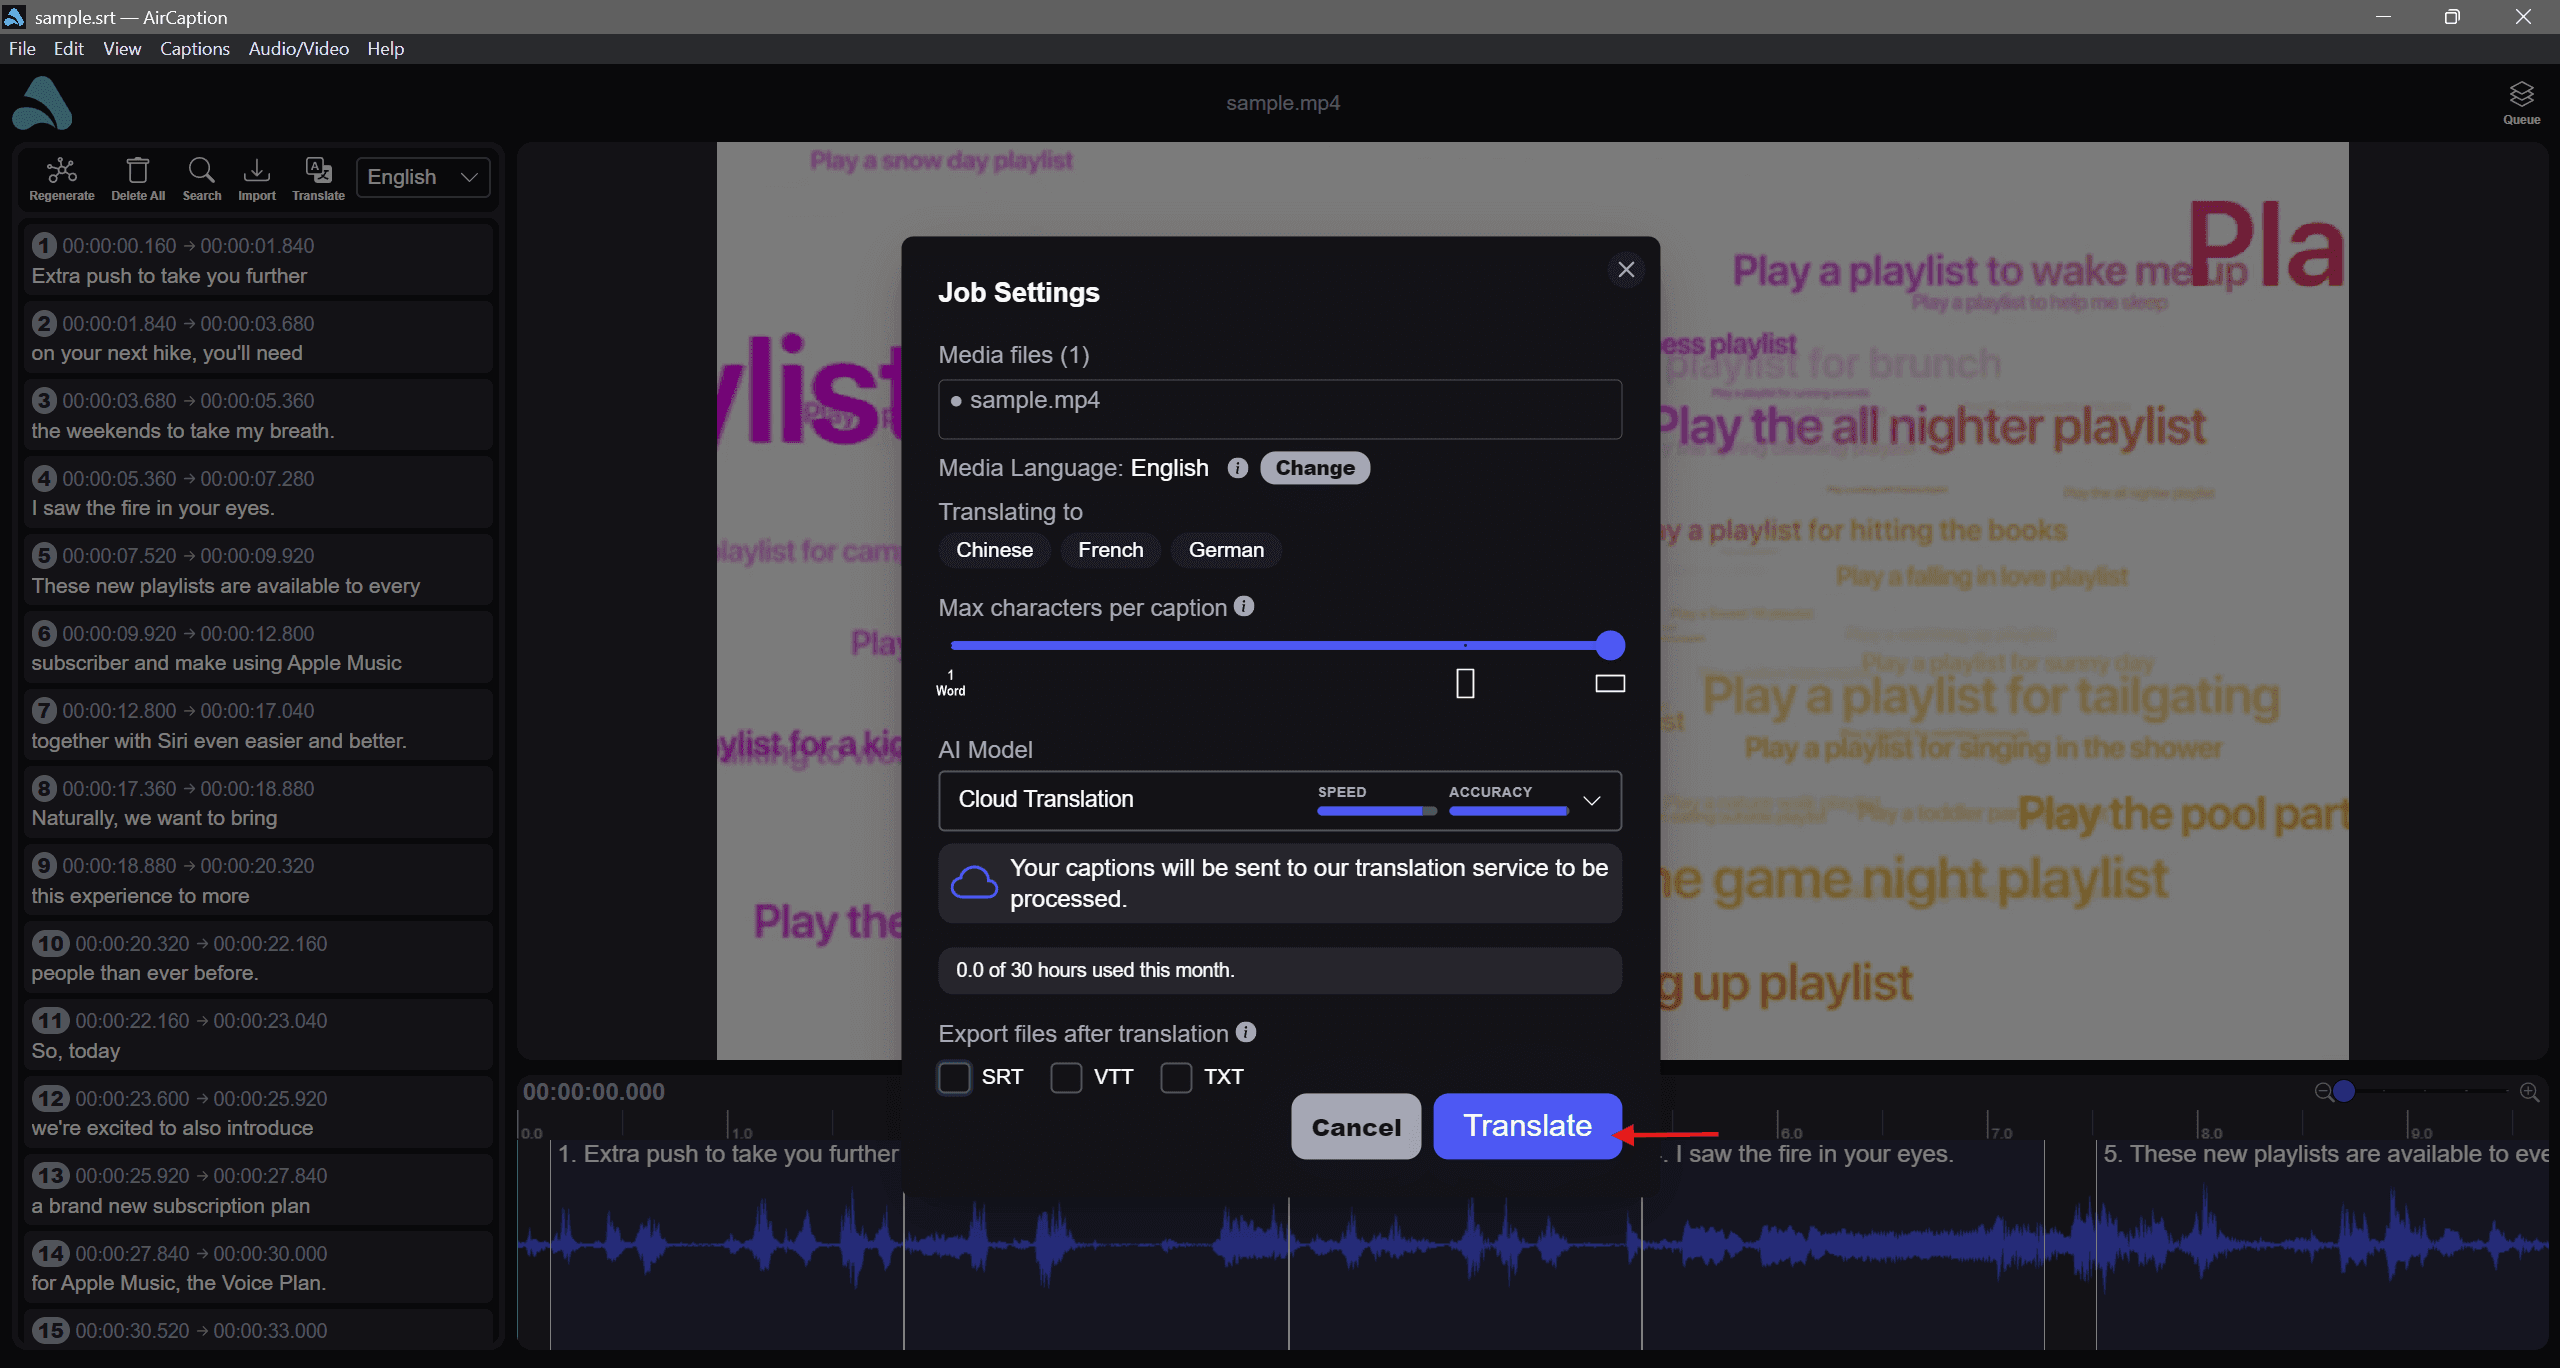
Task: Select the landscape aspect ratio icon under slider
Action: 1610,683
